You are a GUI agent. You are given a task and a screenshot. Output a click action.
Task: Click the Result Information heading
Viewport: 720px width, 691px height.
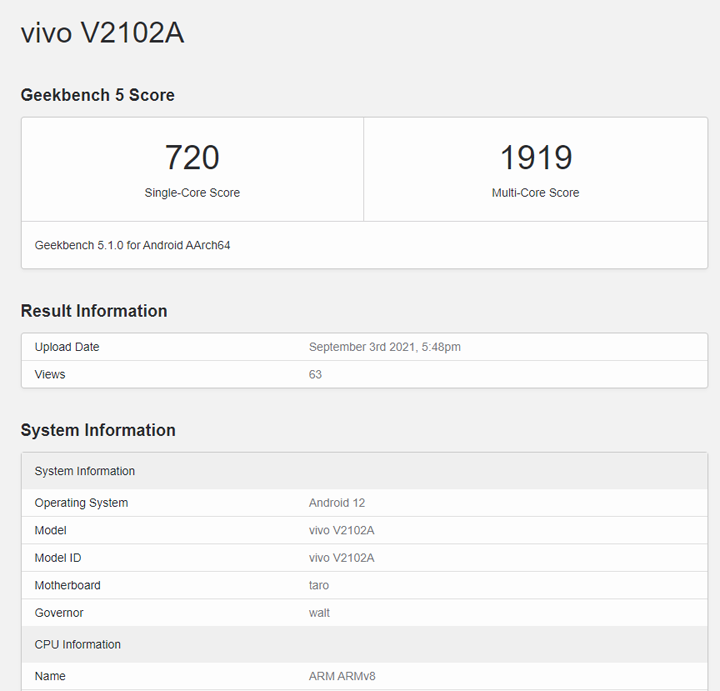[x=94, y=311]
